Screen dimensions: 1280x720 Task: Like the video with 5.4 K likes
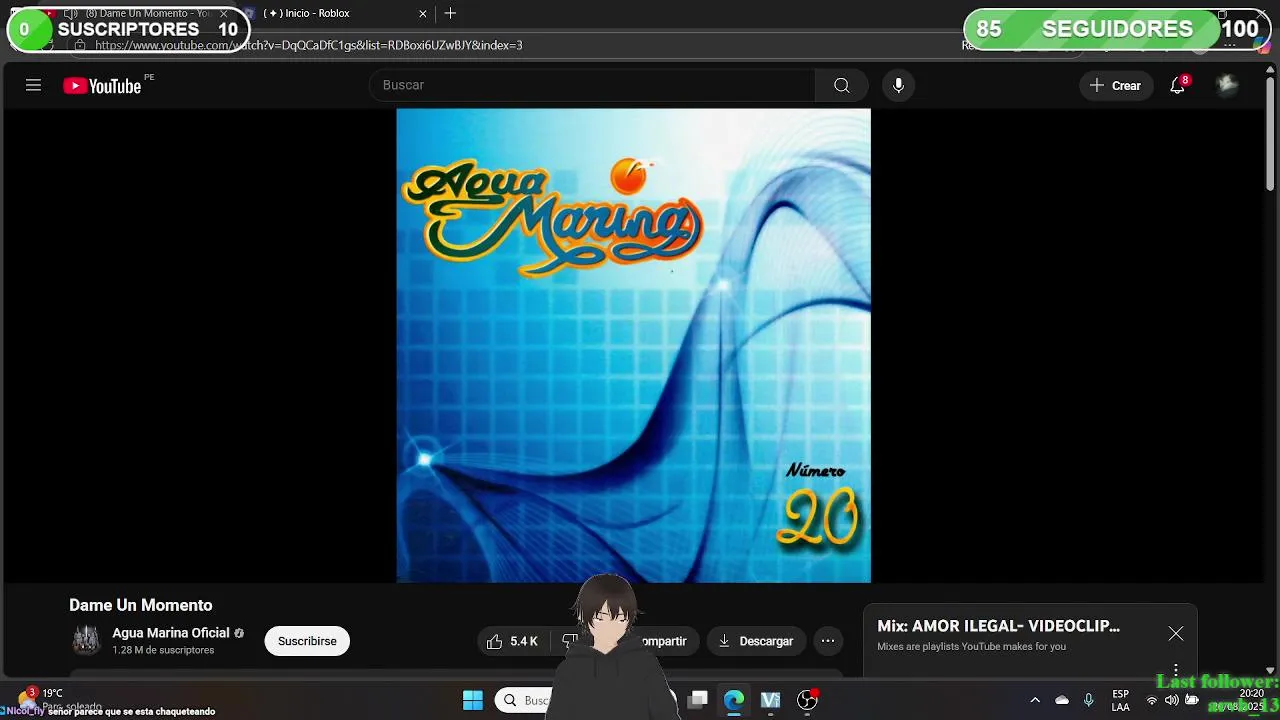point(512,641)
